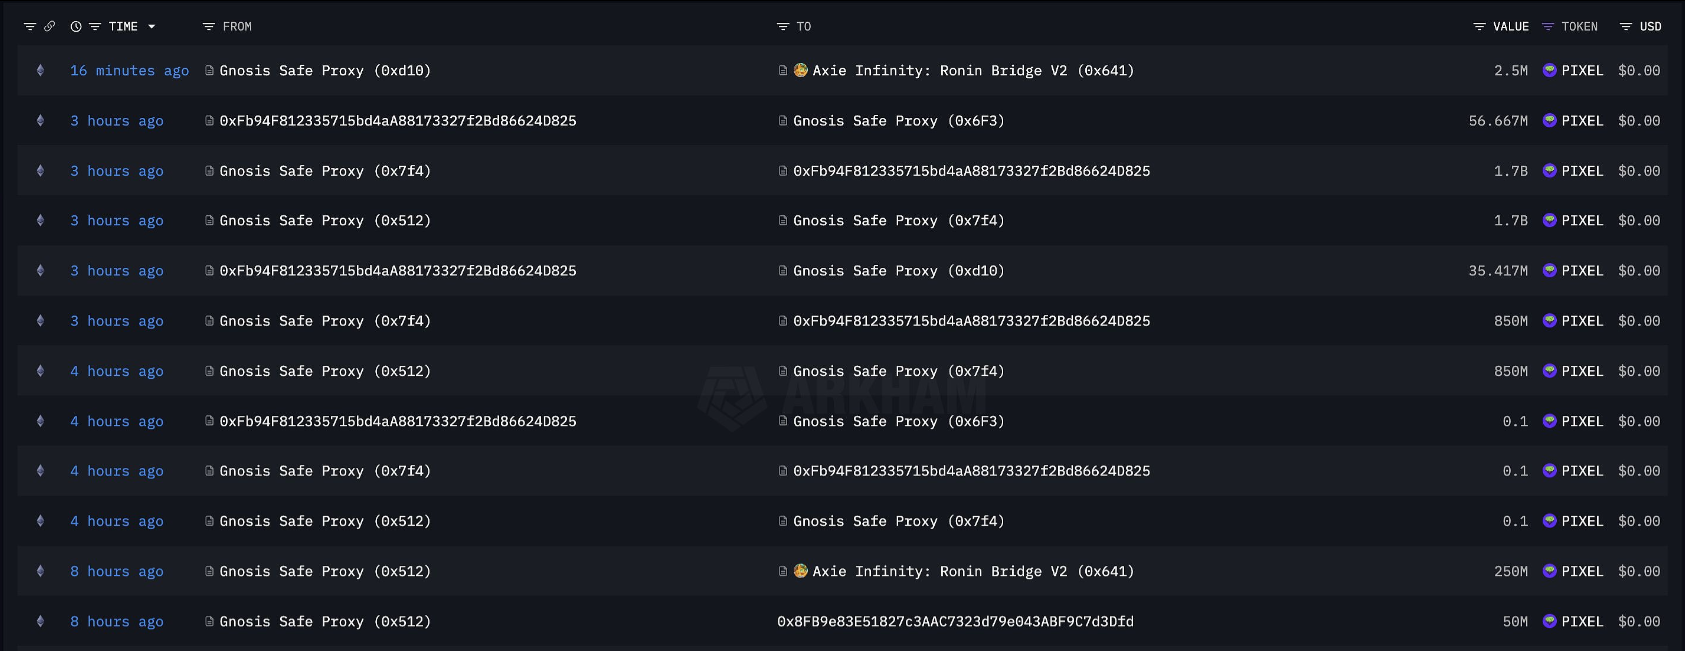The image size is (1685, 651).
Task: Open the "8 hours ago" 50M PIXEL transaction
Action: tap(116, 622)
